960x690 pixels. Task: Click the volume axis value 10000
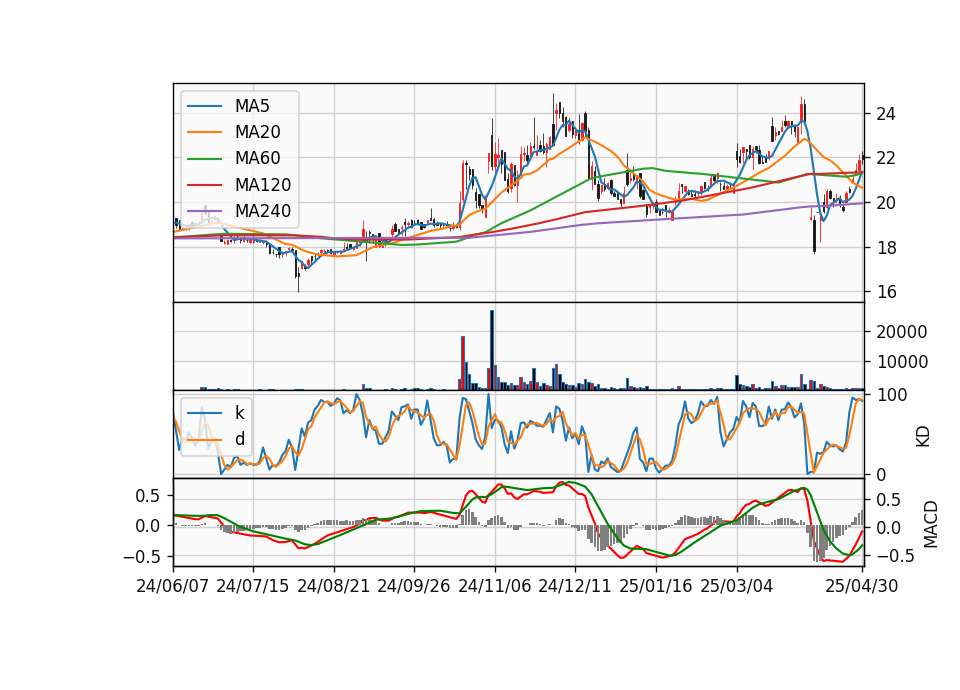[902, 362]
